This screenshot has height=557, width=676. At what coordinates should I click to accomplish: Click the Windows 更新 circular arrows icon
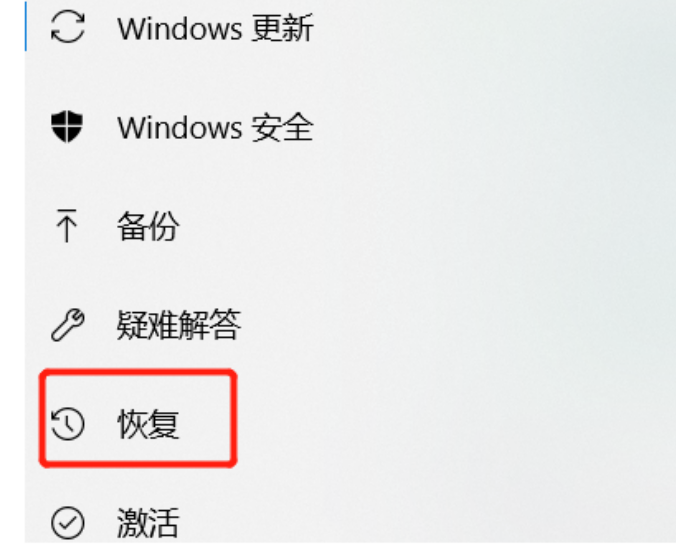tap(68, 28)
